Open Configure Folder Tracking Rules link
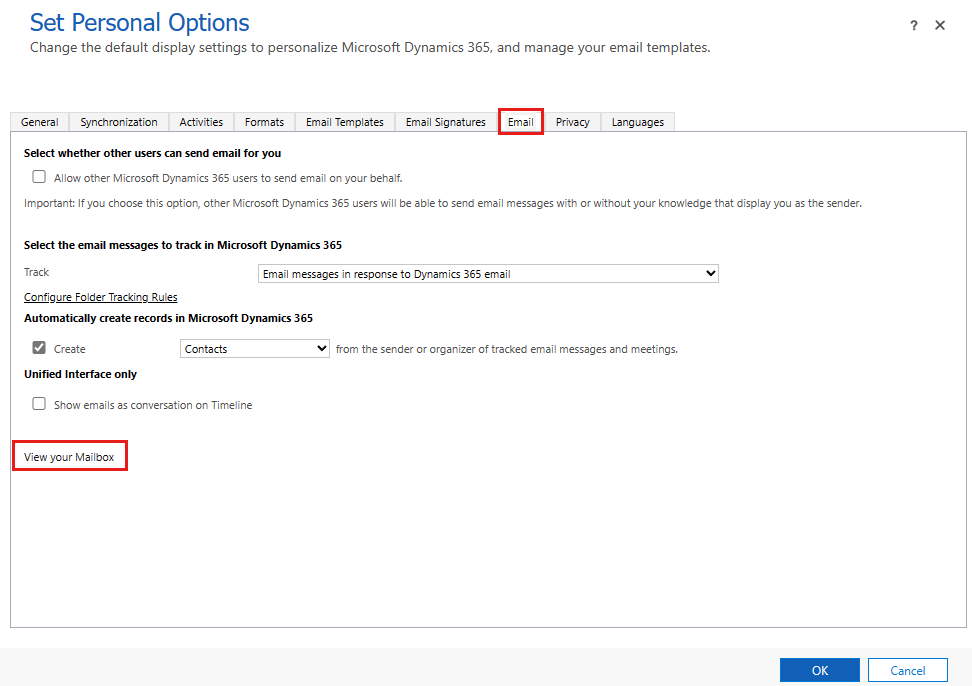Image resolution: width=972 pixels, height=686 pixels. click(x=100, y=297)
